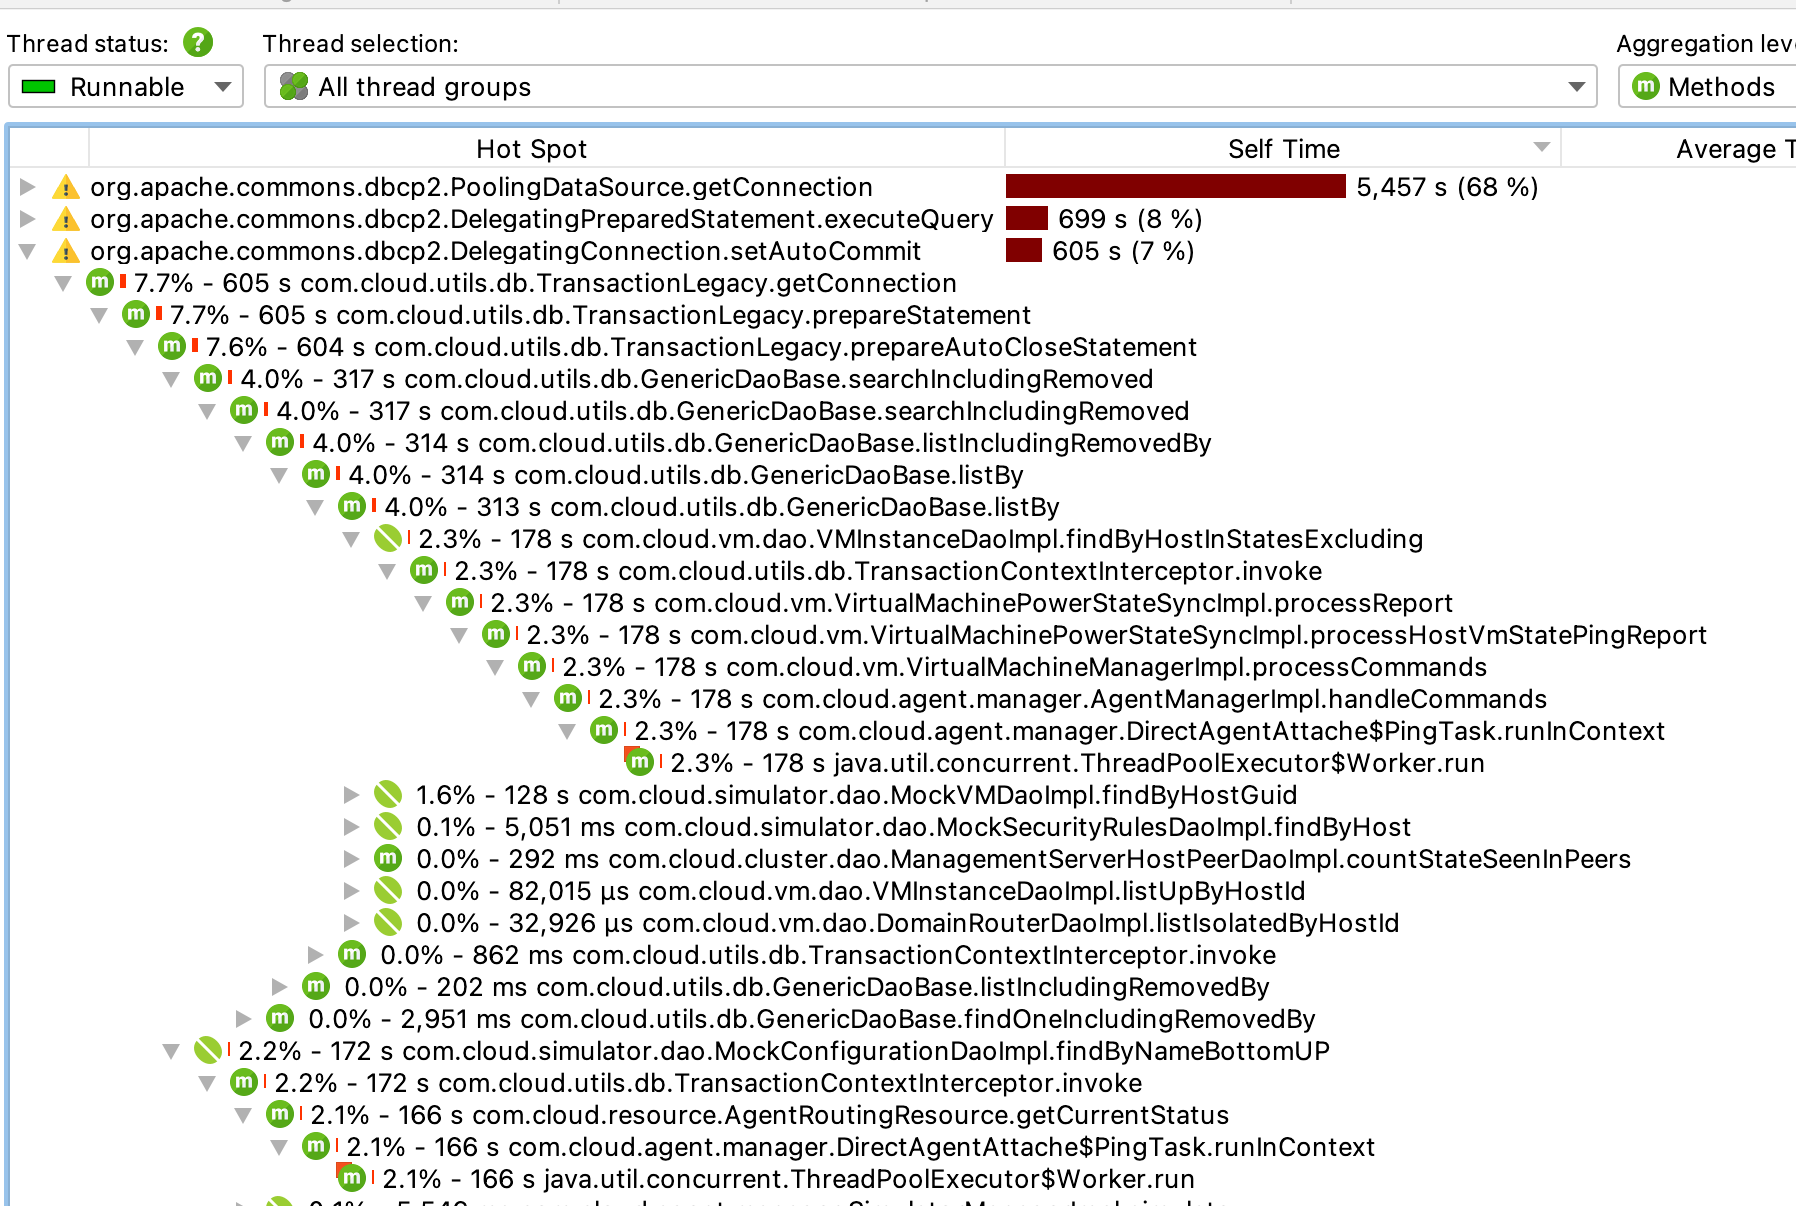Sort by the Self Time column header

(x=1283, y=149)
